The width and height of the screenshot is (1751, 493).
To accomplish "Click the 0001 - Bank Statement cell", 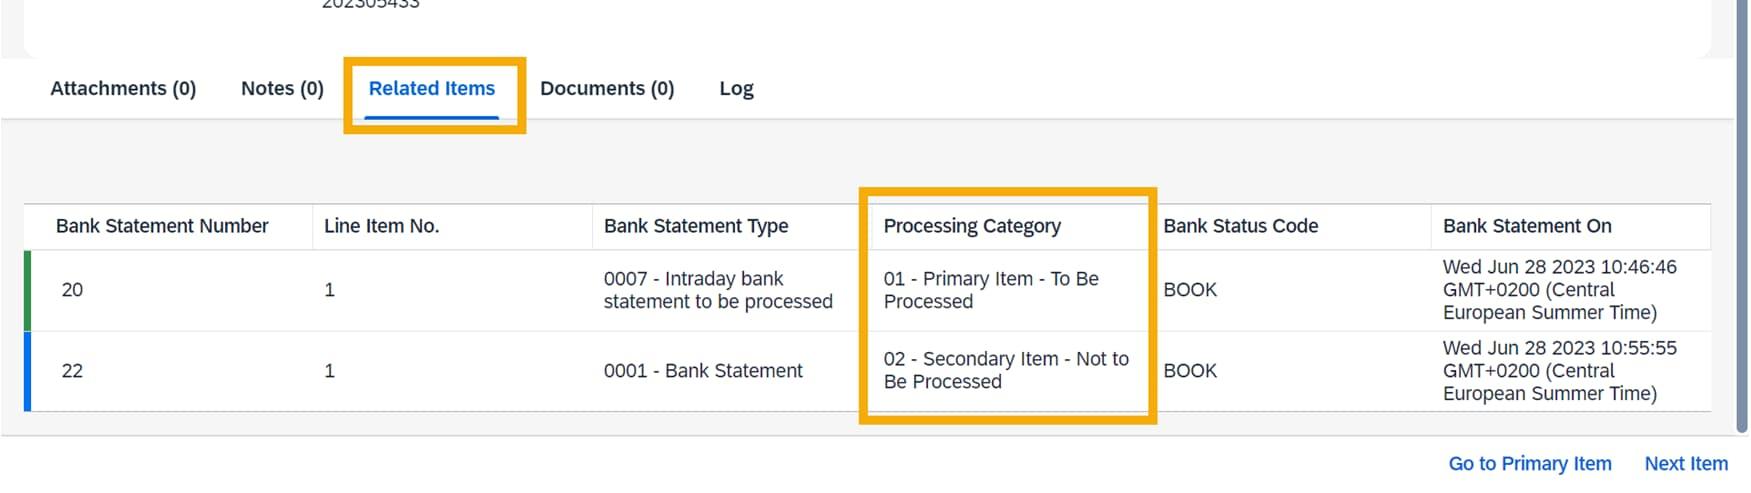I will click(x=703, y=372).
